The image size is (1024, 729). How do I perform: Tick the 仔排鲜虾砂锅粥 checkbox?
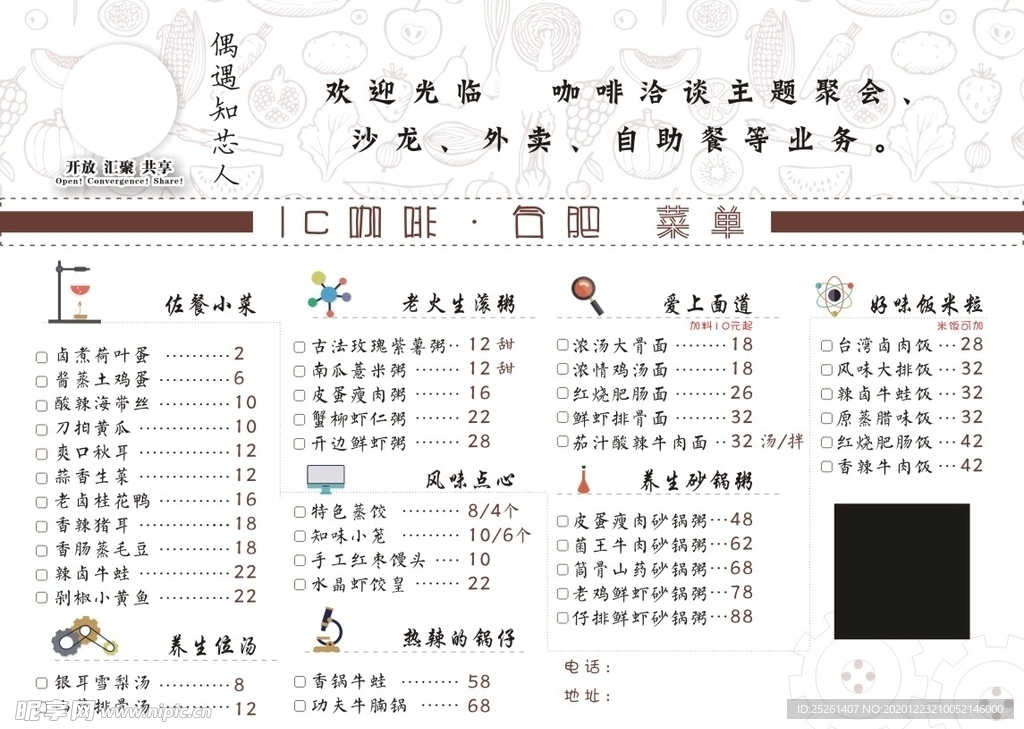click(x=563, y=618)
